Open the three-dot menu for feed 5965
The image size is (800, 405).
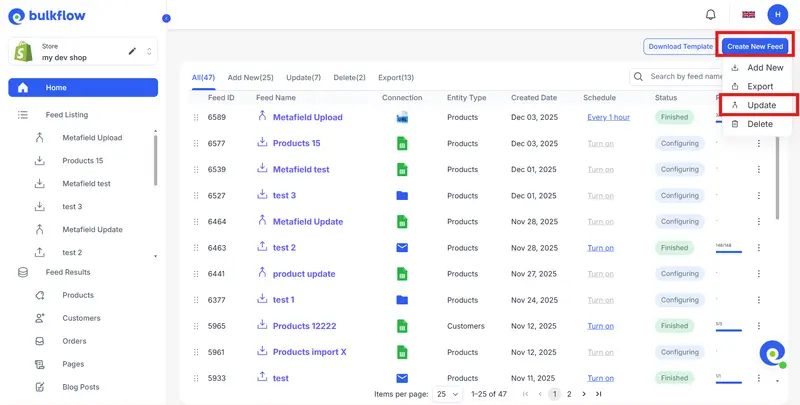click(759, 326)
